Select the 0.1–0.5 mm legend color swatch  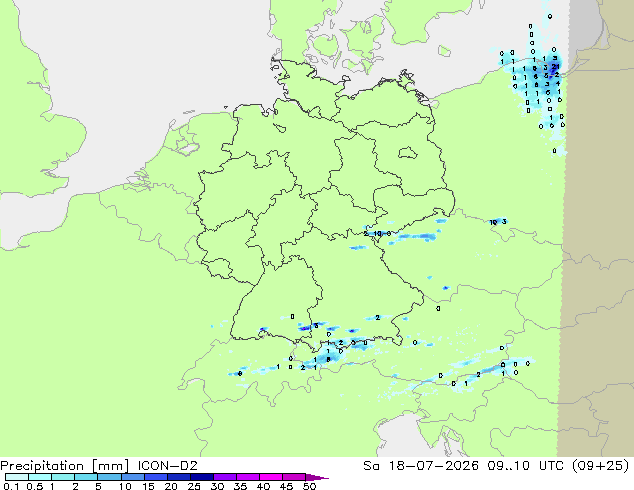[x=17, y=477]
